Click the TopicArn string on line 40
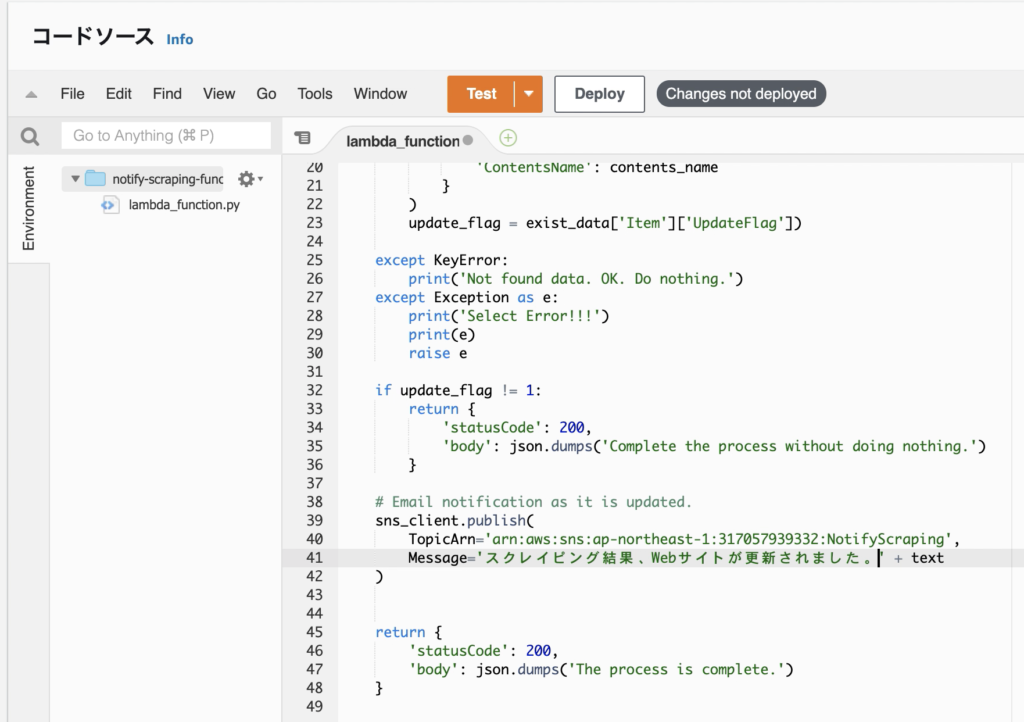Viewport: 1024px width, 722px height. 718,539
